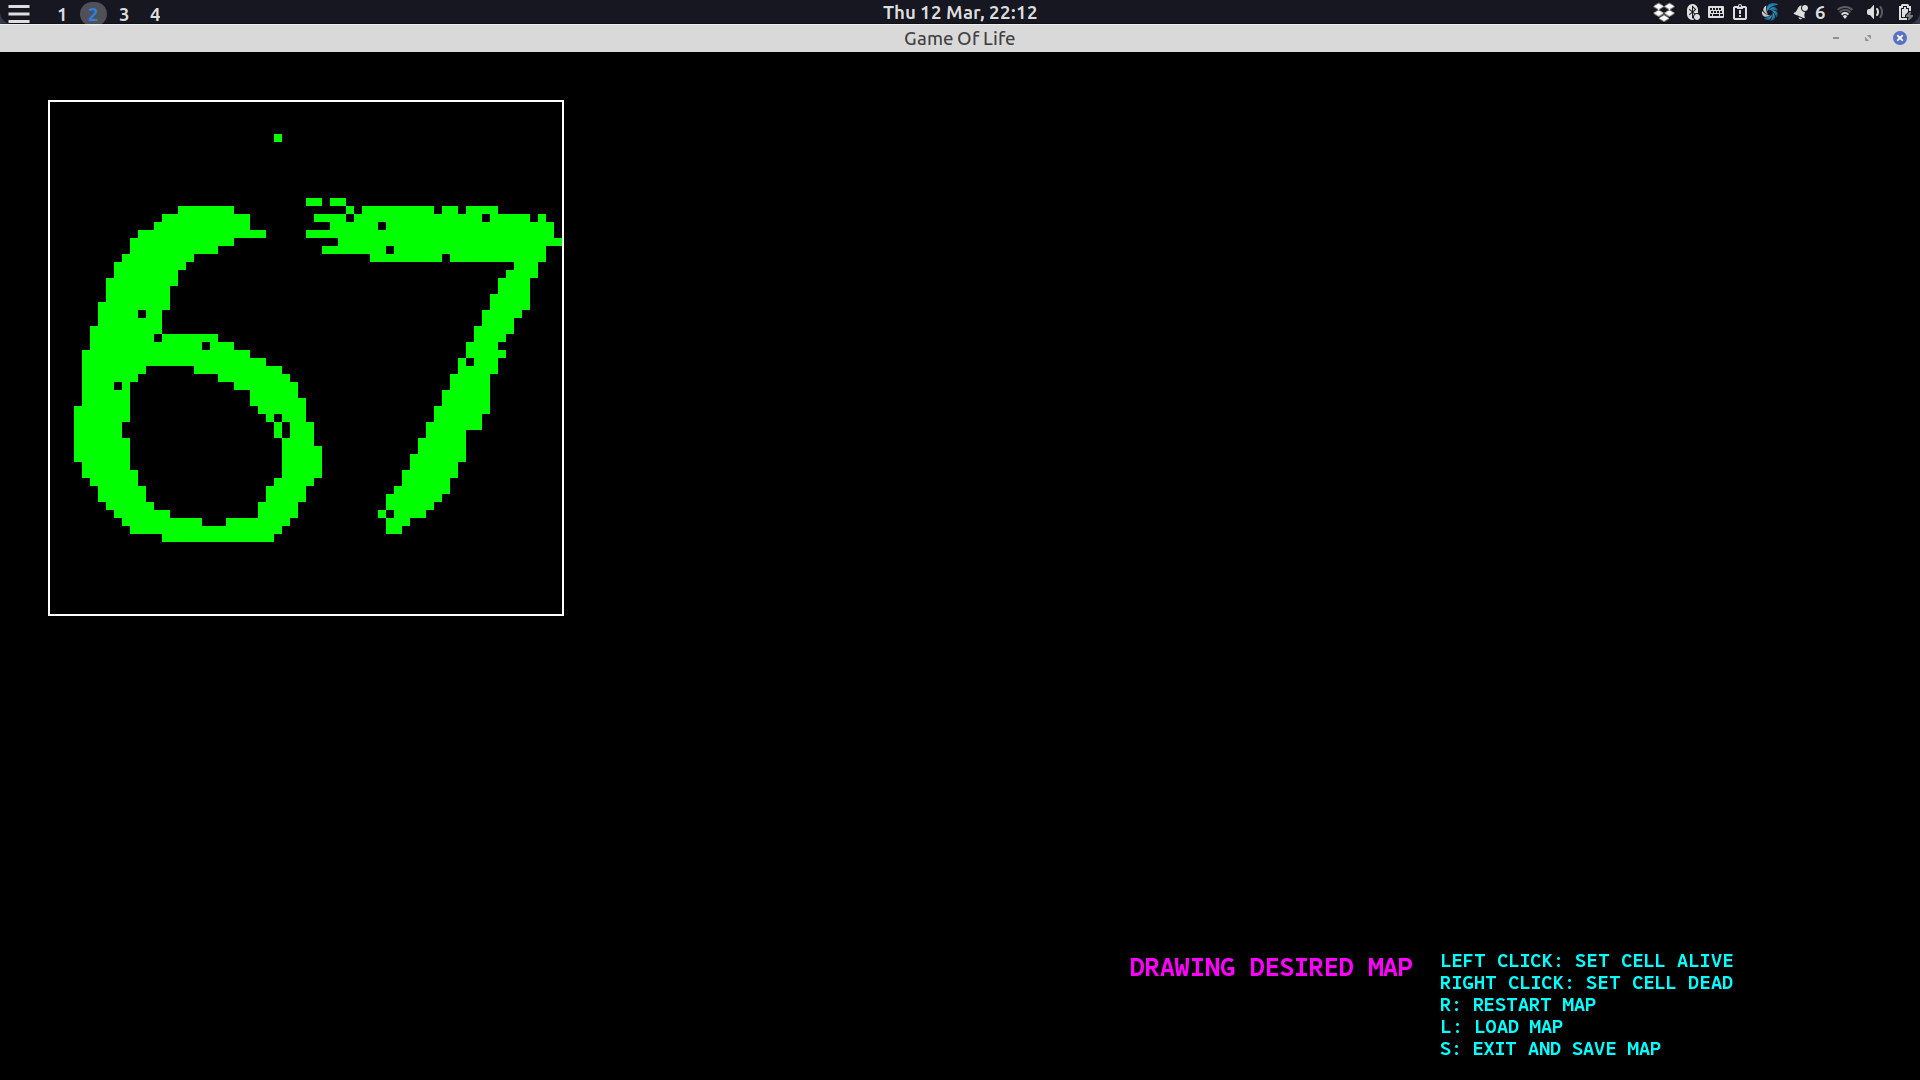
Task: Click the isolated green cell above the digits
Action: pyautogui.click(x=278, y=138)
